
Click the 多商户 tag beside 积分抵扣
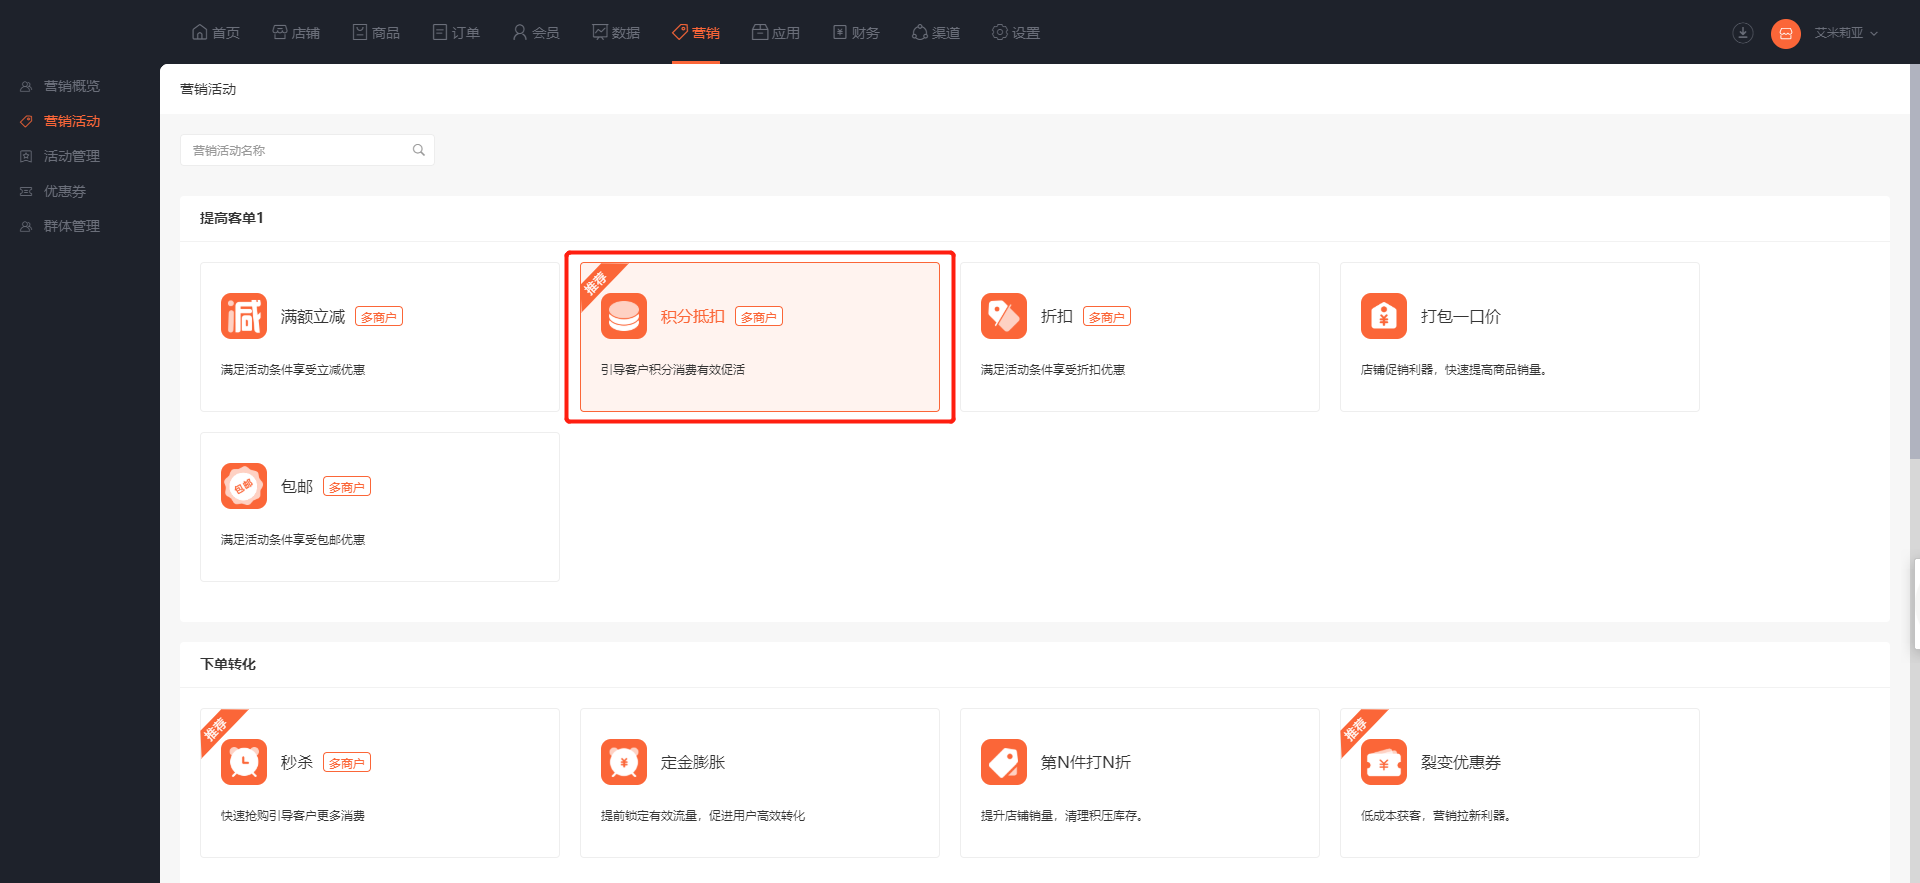pyautogui.click(x=759, y=317)
